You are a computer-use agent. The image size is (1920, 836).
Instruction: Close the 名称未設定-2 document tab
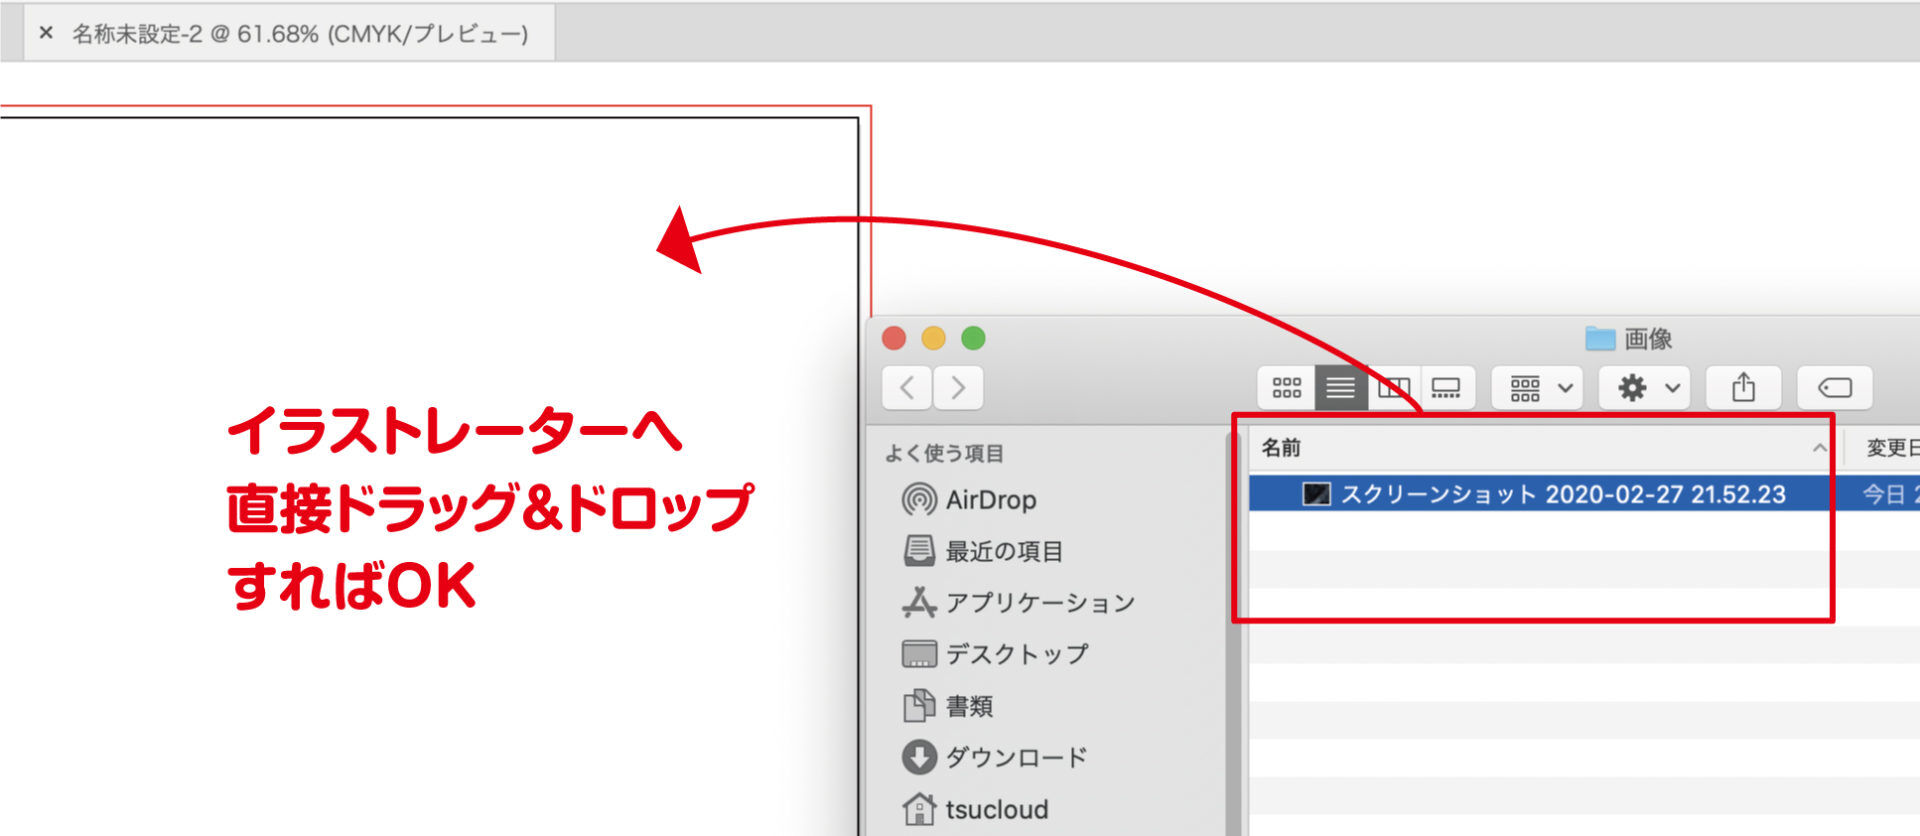pyautogui.click(x=46, y=33)
